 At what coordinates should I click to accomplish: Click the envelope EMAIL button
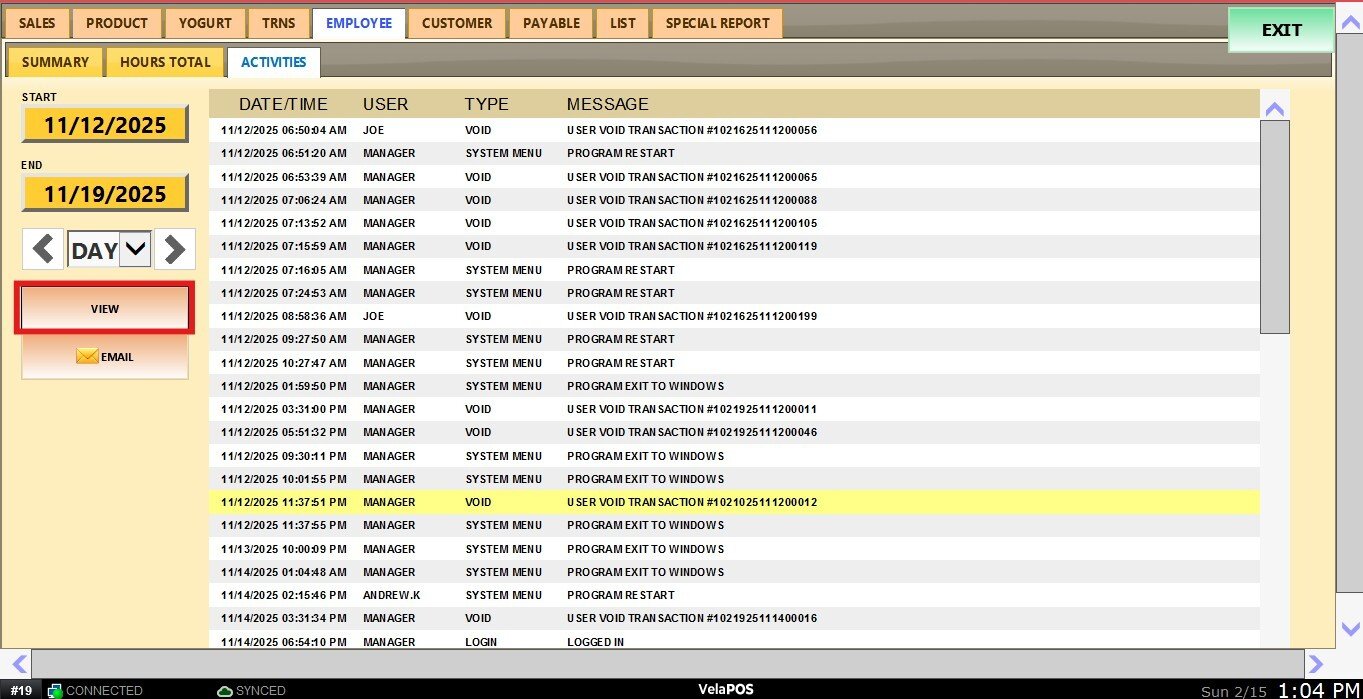point(105,357)
